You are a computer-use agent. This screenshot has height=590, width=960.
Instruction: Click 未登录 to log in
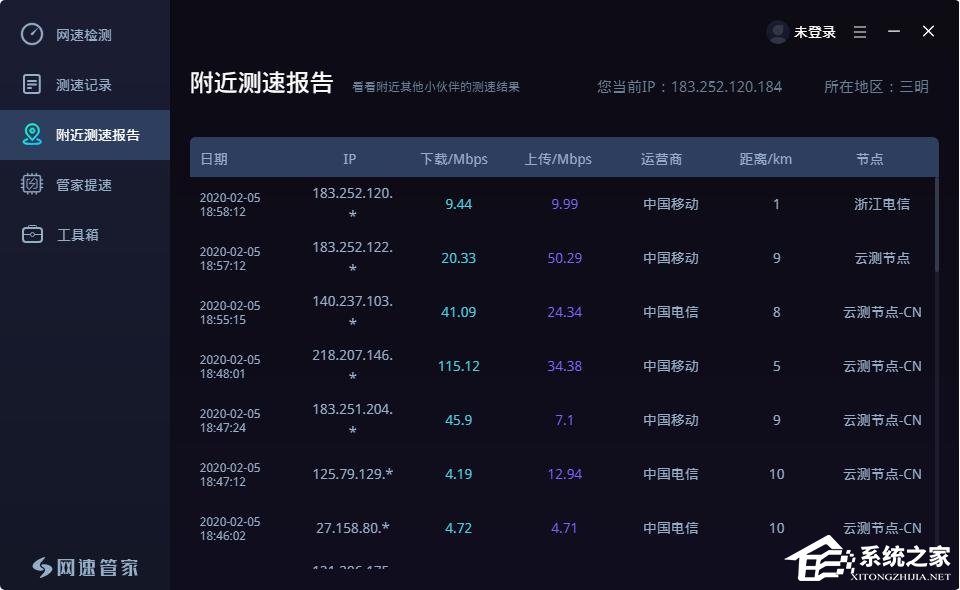814,32
